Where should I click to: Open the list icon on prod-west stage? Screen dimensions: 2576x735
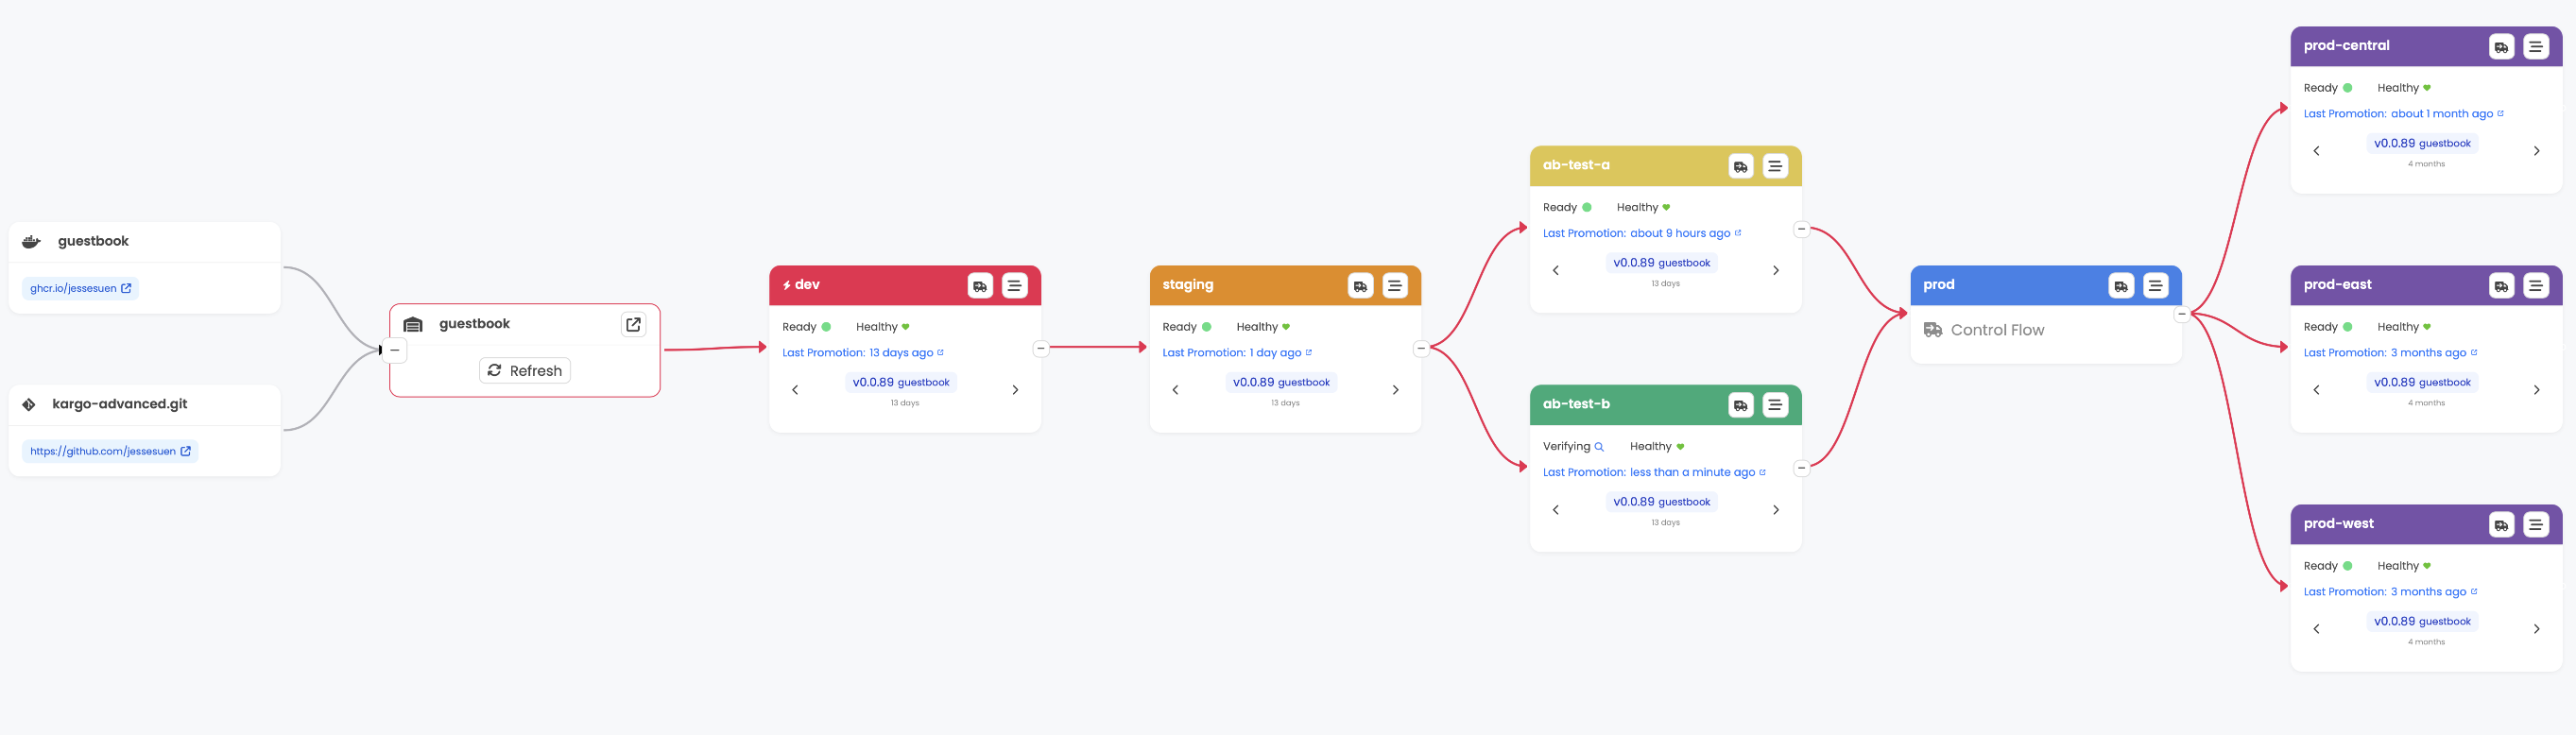[2535, 525]
